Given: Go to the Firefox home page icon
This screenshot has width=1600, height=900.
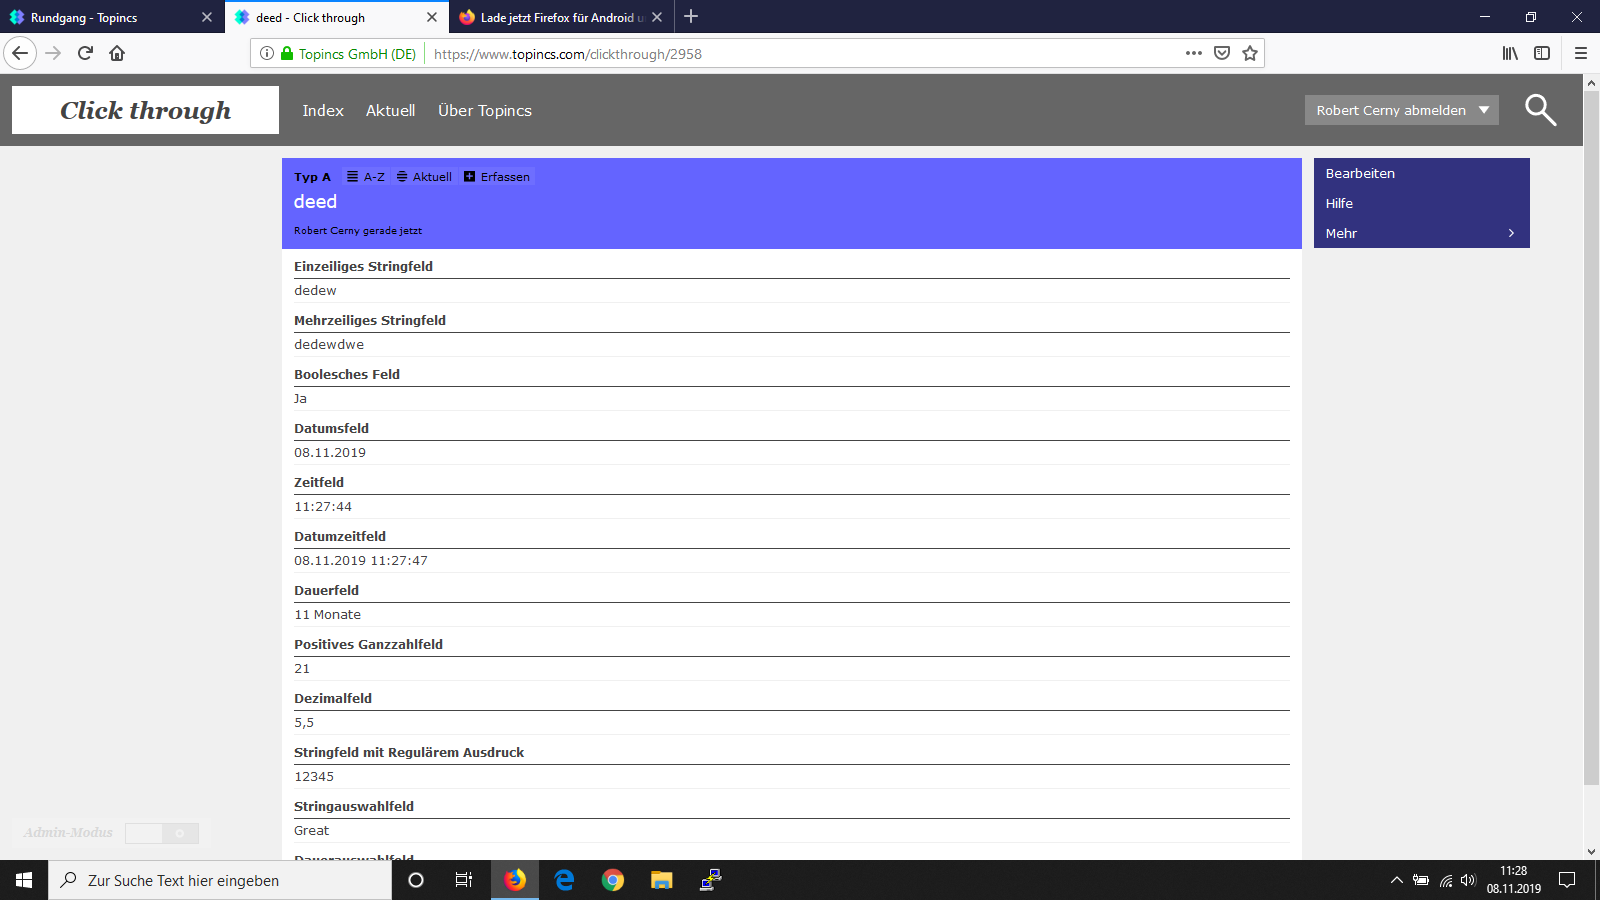Looking at the screenshot, I should pos(117,53).
